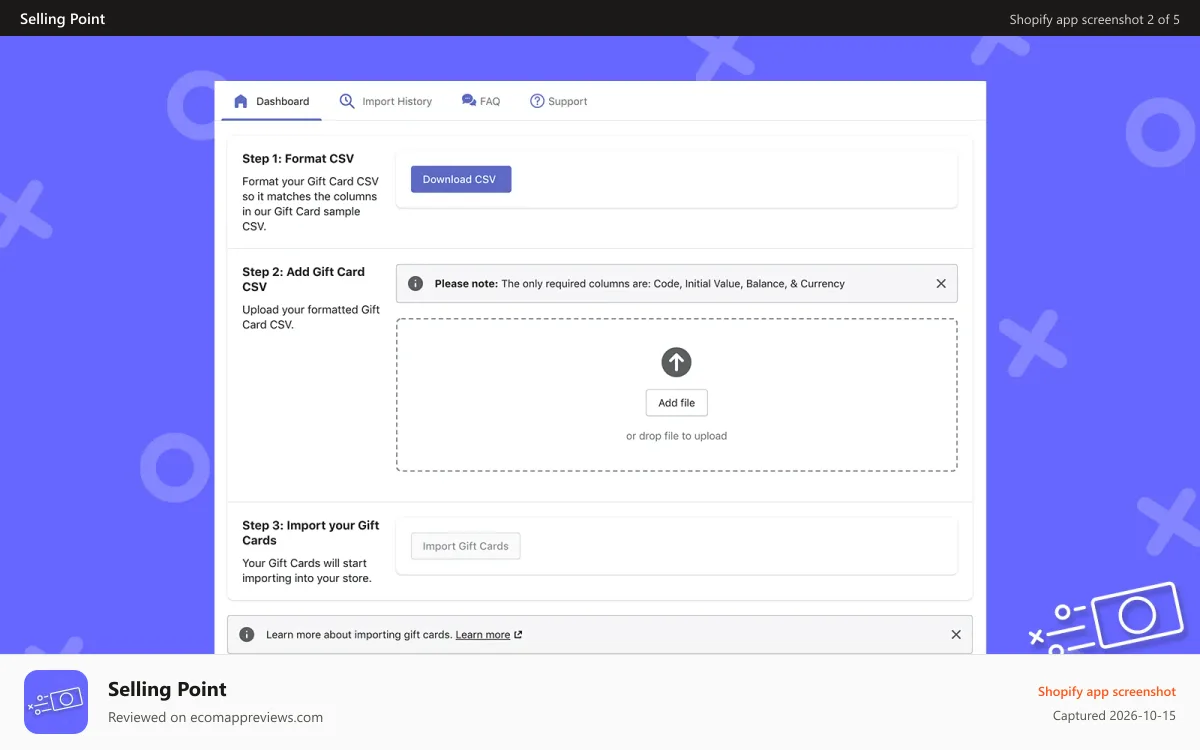This screenshot has width=1200, height=750.
Task: Click the orange 'Shopify app screenshot' label
Action: pos(1107,691)
